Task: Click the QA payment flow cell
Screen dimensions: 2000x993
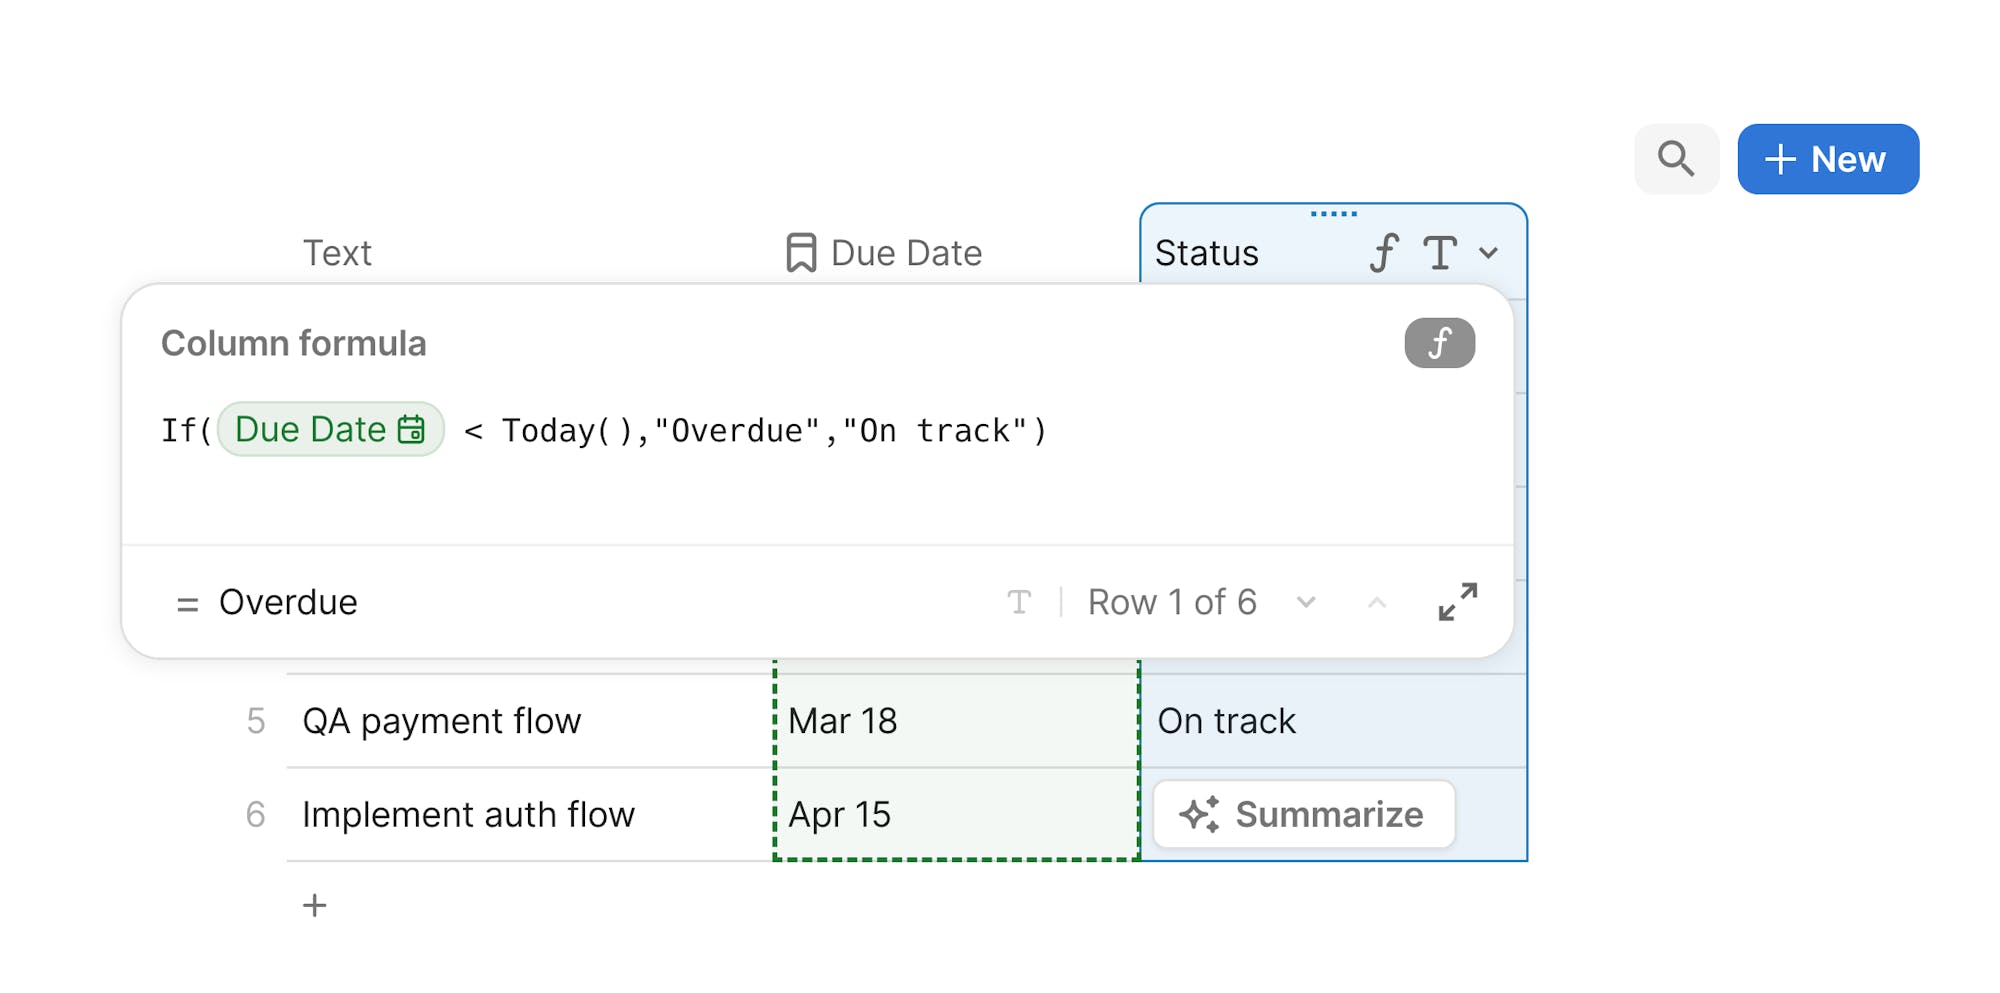Action: tap(500, 721)
